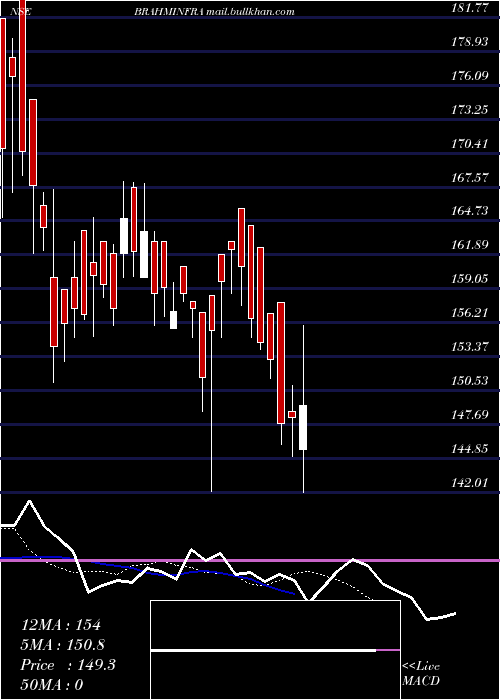
Task: Click the 161.89 price axis label
Action: tap(469, 245)
